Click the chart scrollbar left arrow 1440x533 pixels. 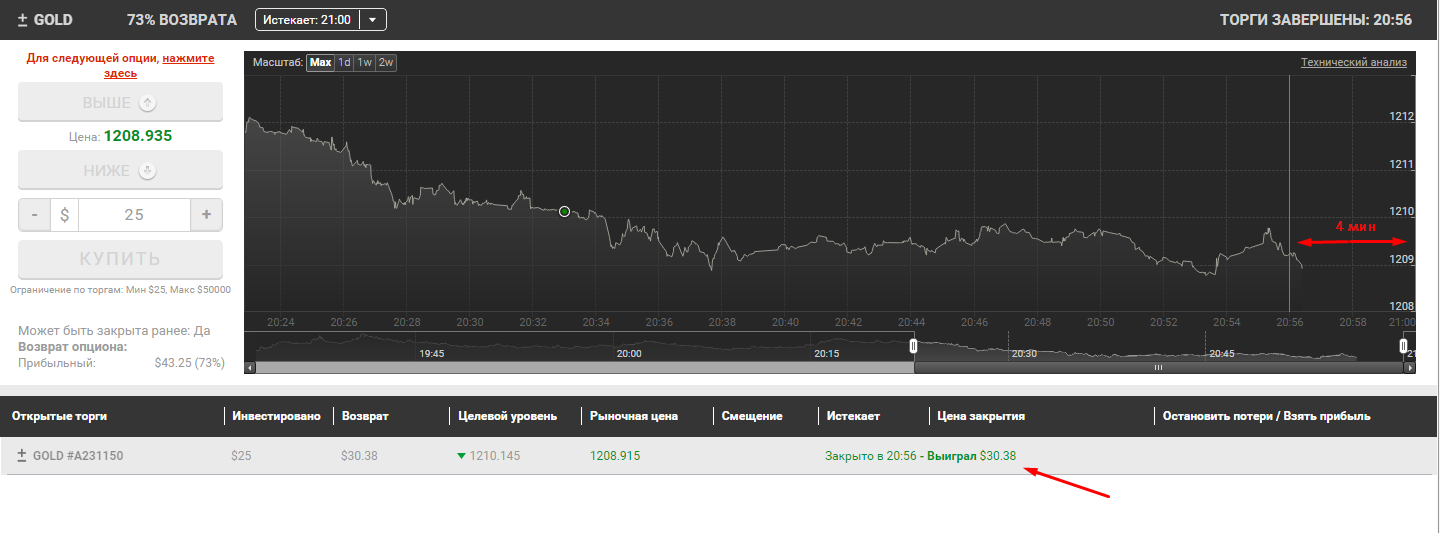point(250,368)
